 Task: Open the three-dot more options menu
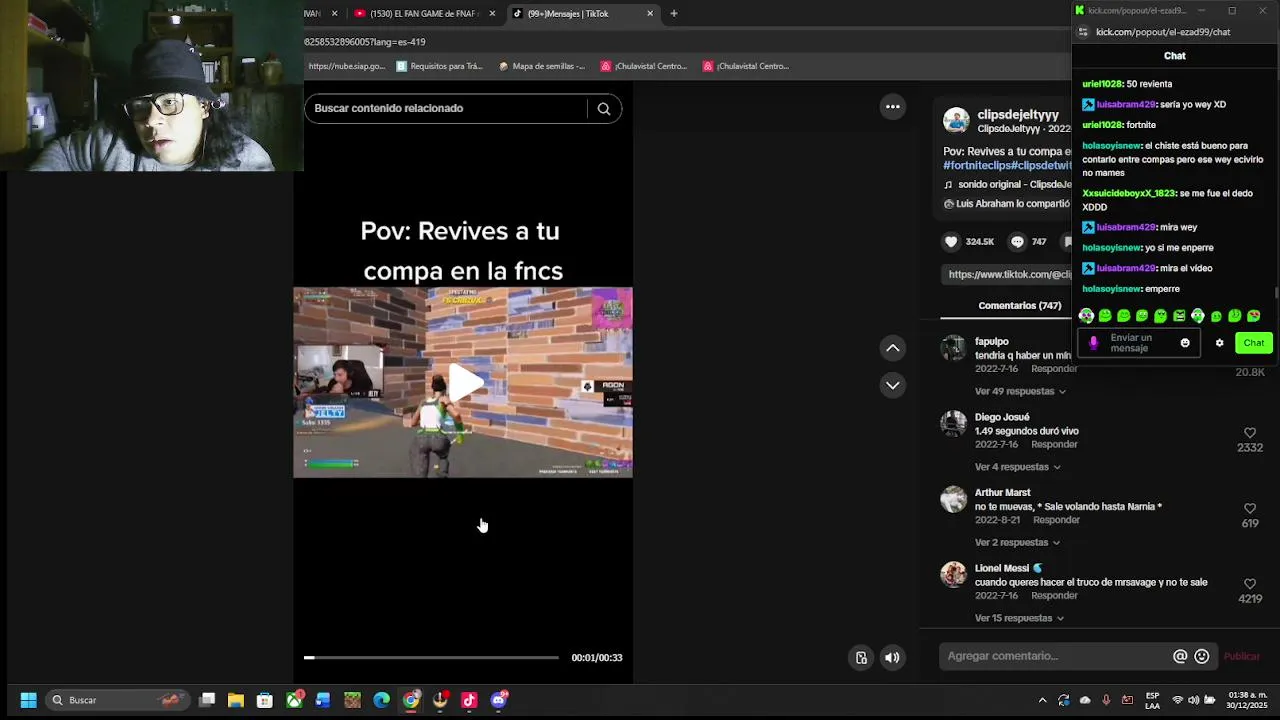tap(893, 107)
